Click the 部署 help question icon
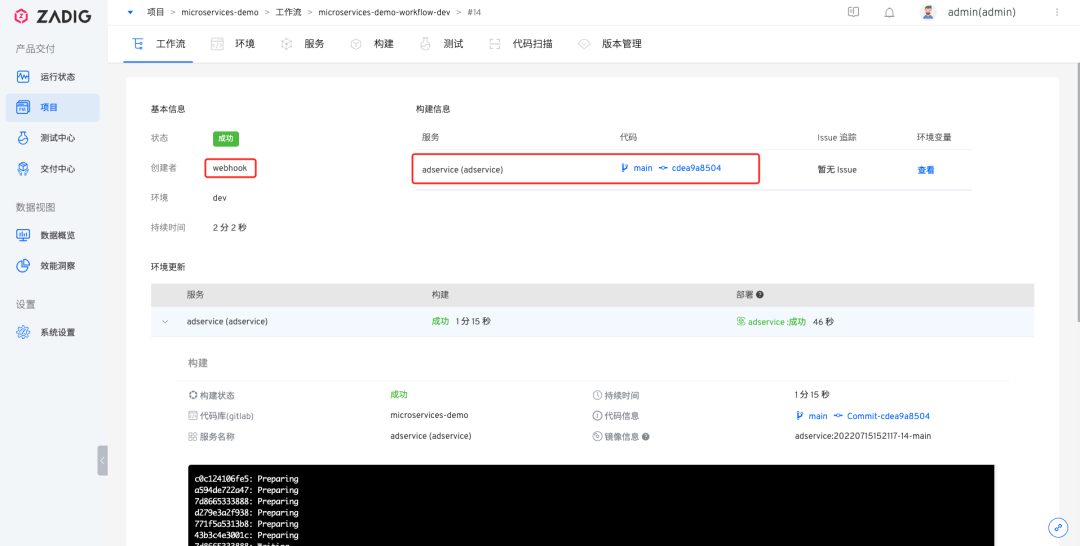Image resolution: width=1080 pixels, height=546 pixels. [x=760, y=294]
